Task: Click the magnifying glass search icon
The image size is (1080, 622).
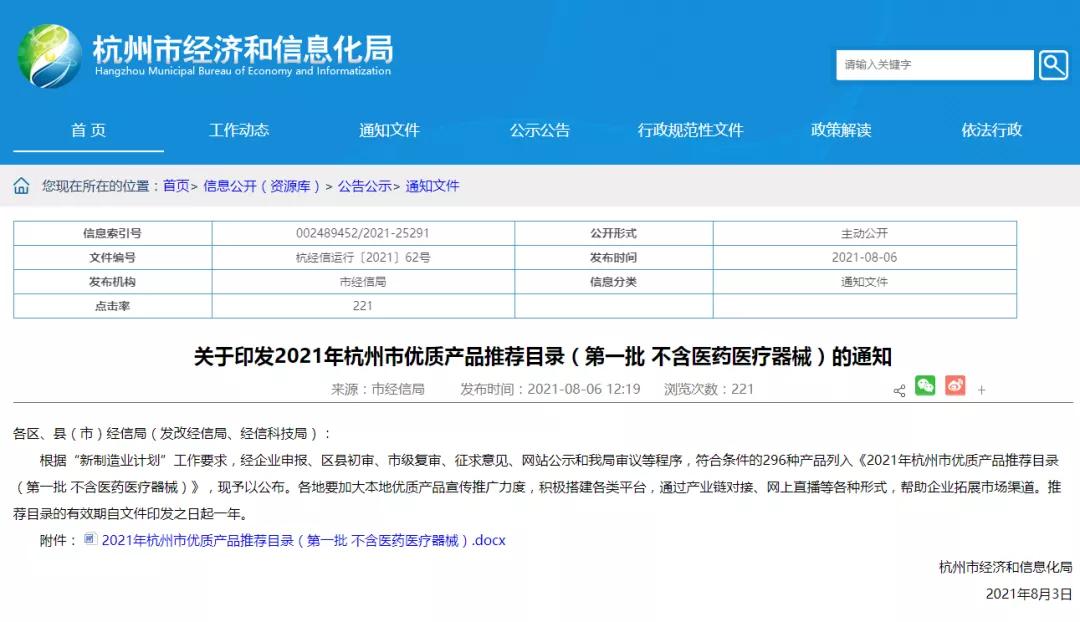Action: (x=1053, y=65)
